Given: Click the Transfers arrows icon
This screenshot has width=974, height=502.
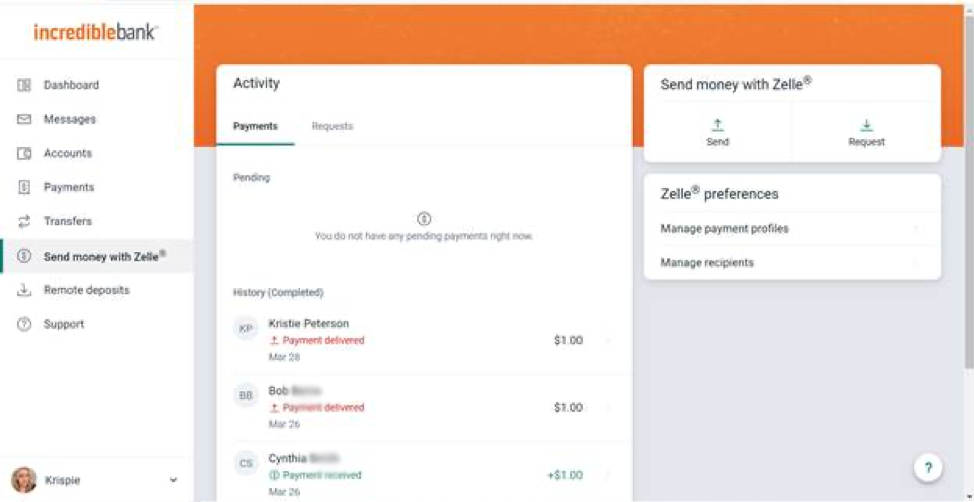Looking at the screenshot, I should coord(25,222).
